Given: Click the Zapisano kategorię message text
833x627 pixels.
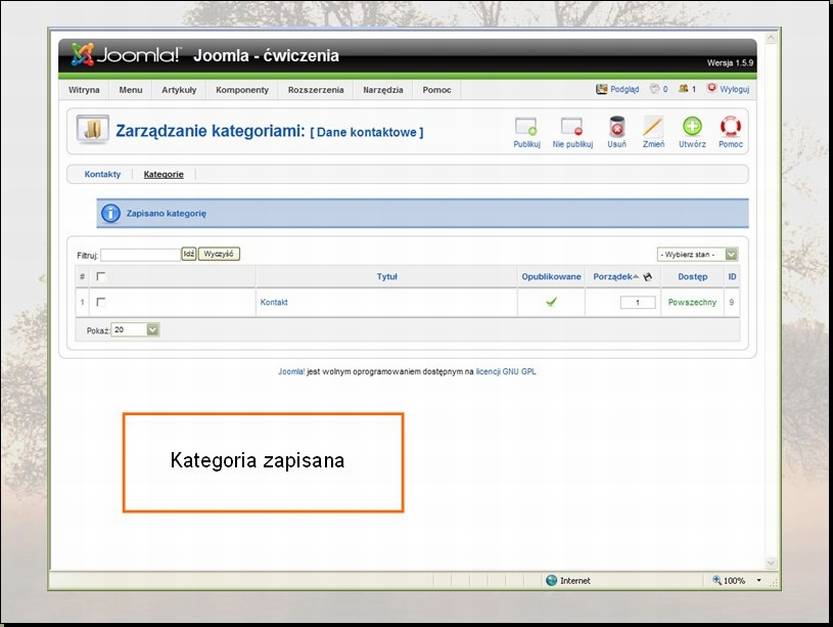Looking at the screenshot, I should tap(166, 213).
